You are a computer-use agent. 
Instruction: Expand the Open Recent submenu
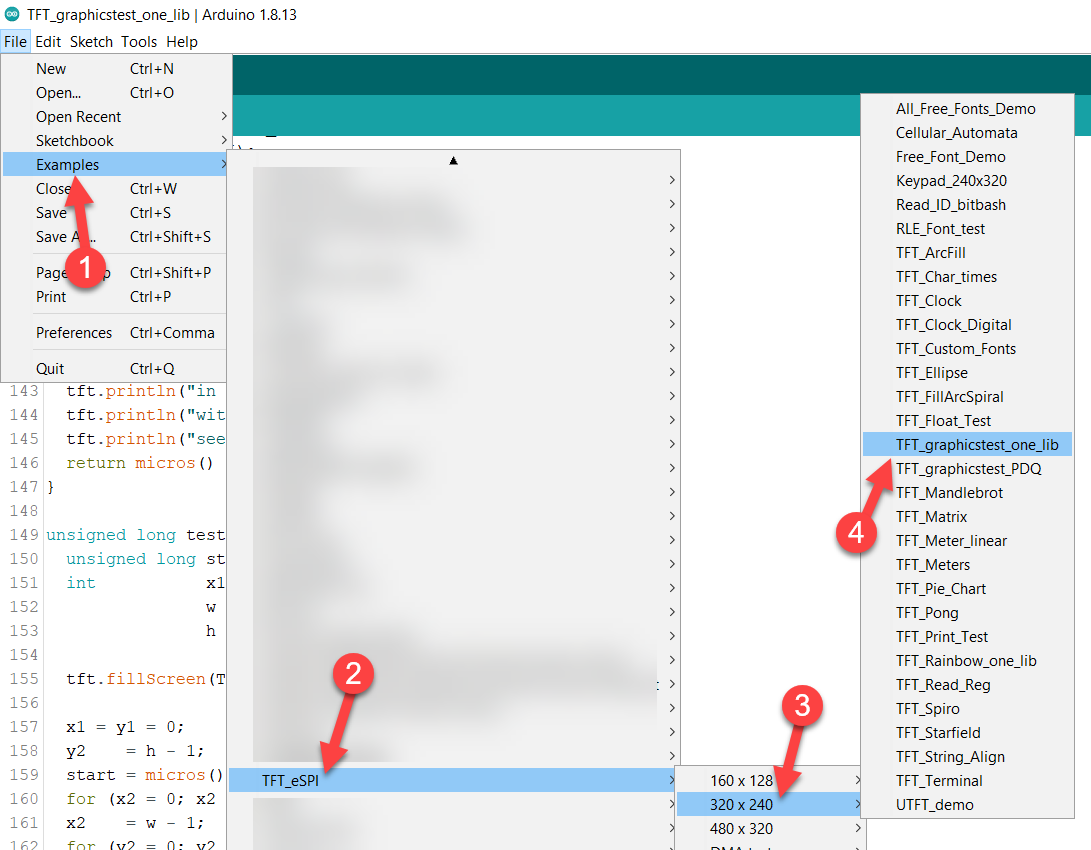115,117
